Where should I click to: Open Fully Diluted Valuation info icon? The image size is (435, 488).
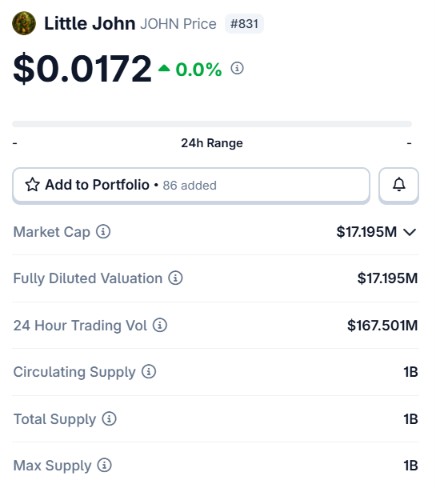click(175, 278)
